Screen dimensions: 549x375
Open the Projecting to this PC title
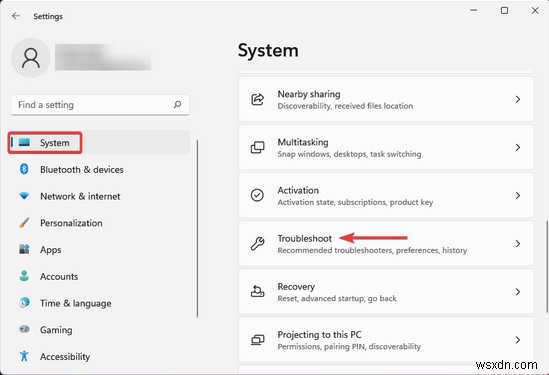(319, 334)
